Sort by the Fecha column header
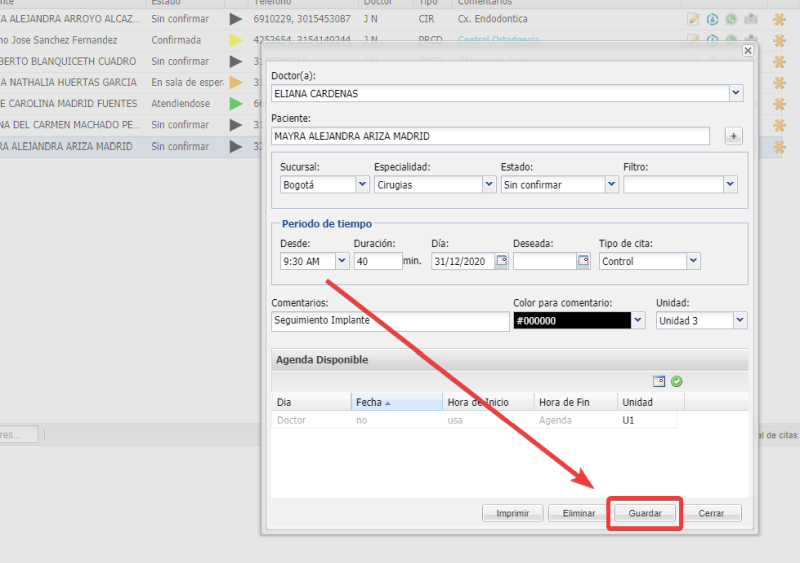This screenshot has width=800, height=563. click(396, 402)
